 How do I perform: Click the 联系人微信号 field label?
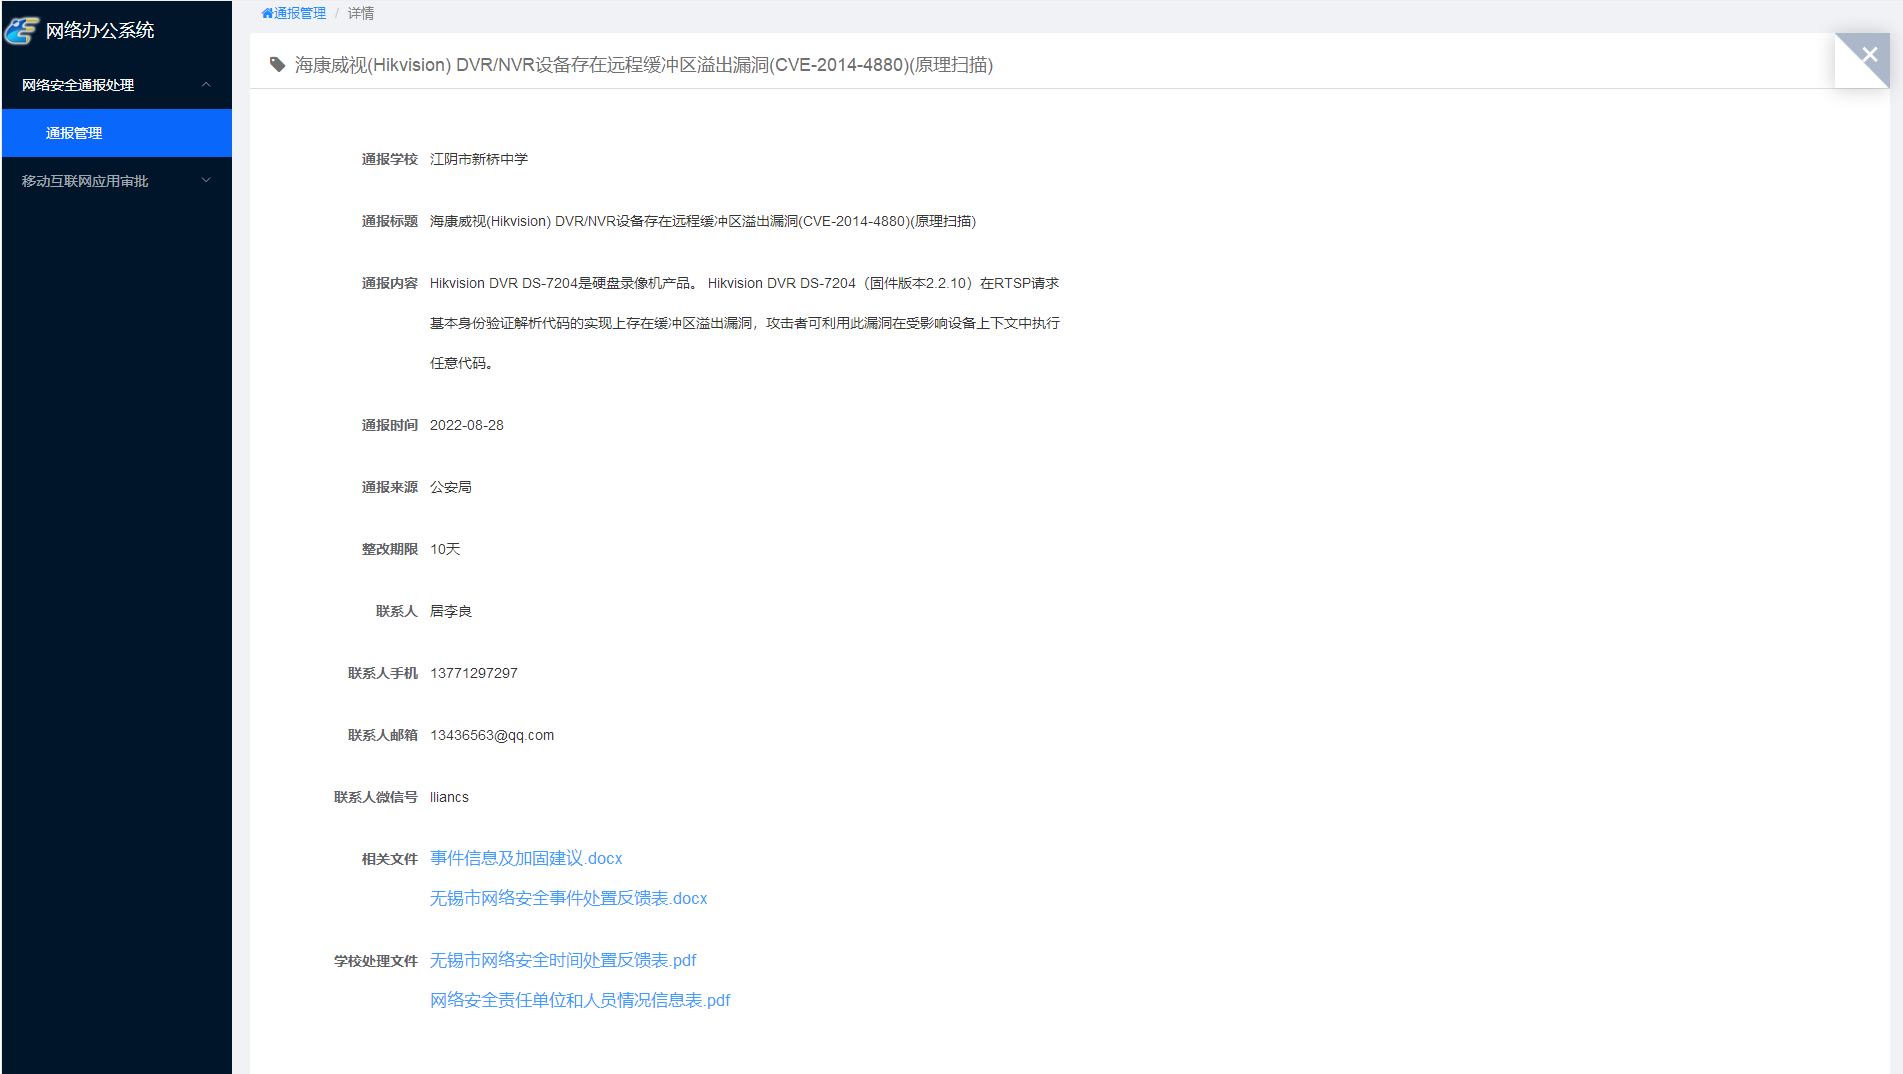coord(376,797)
